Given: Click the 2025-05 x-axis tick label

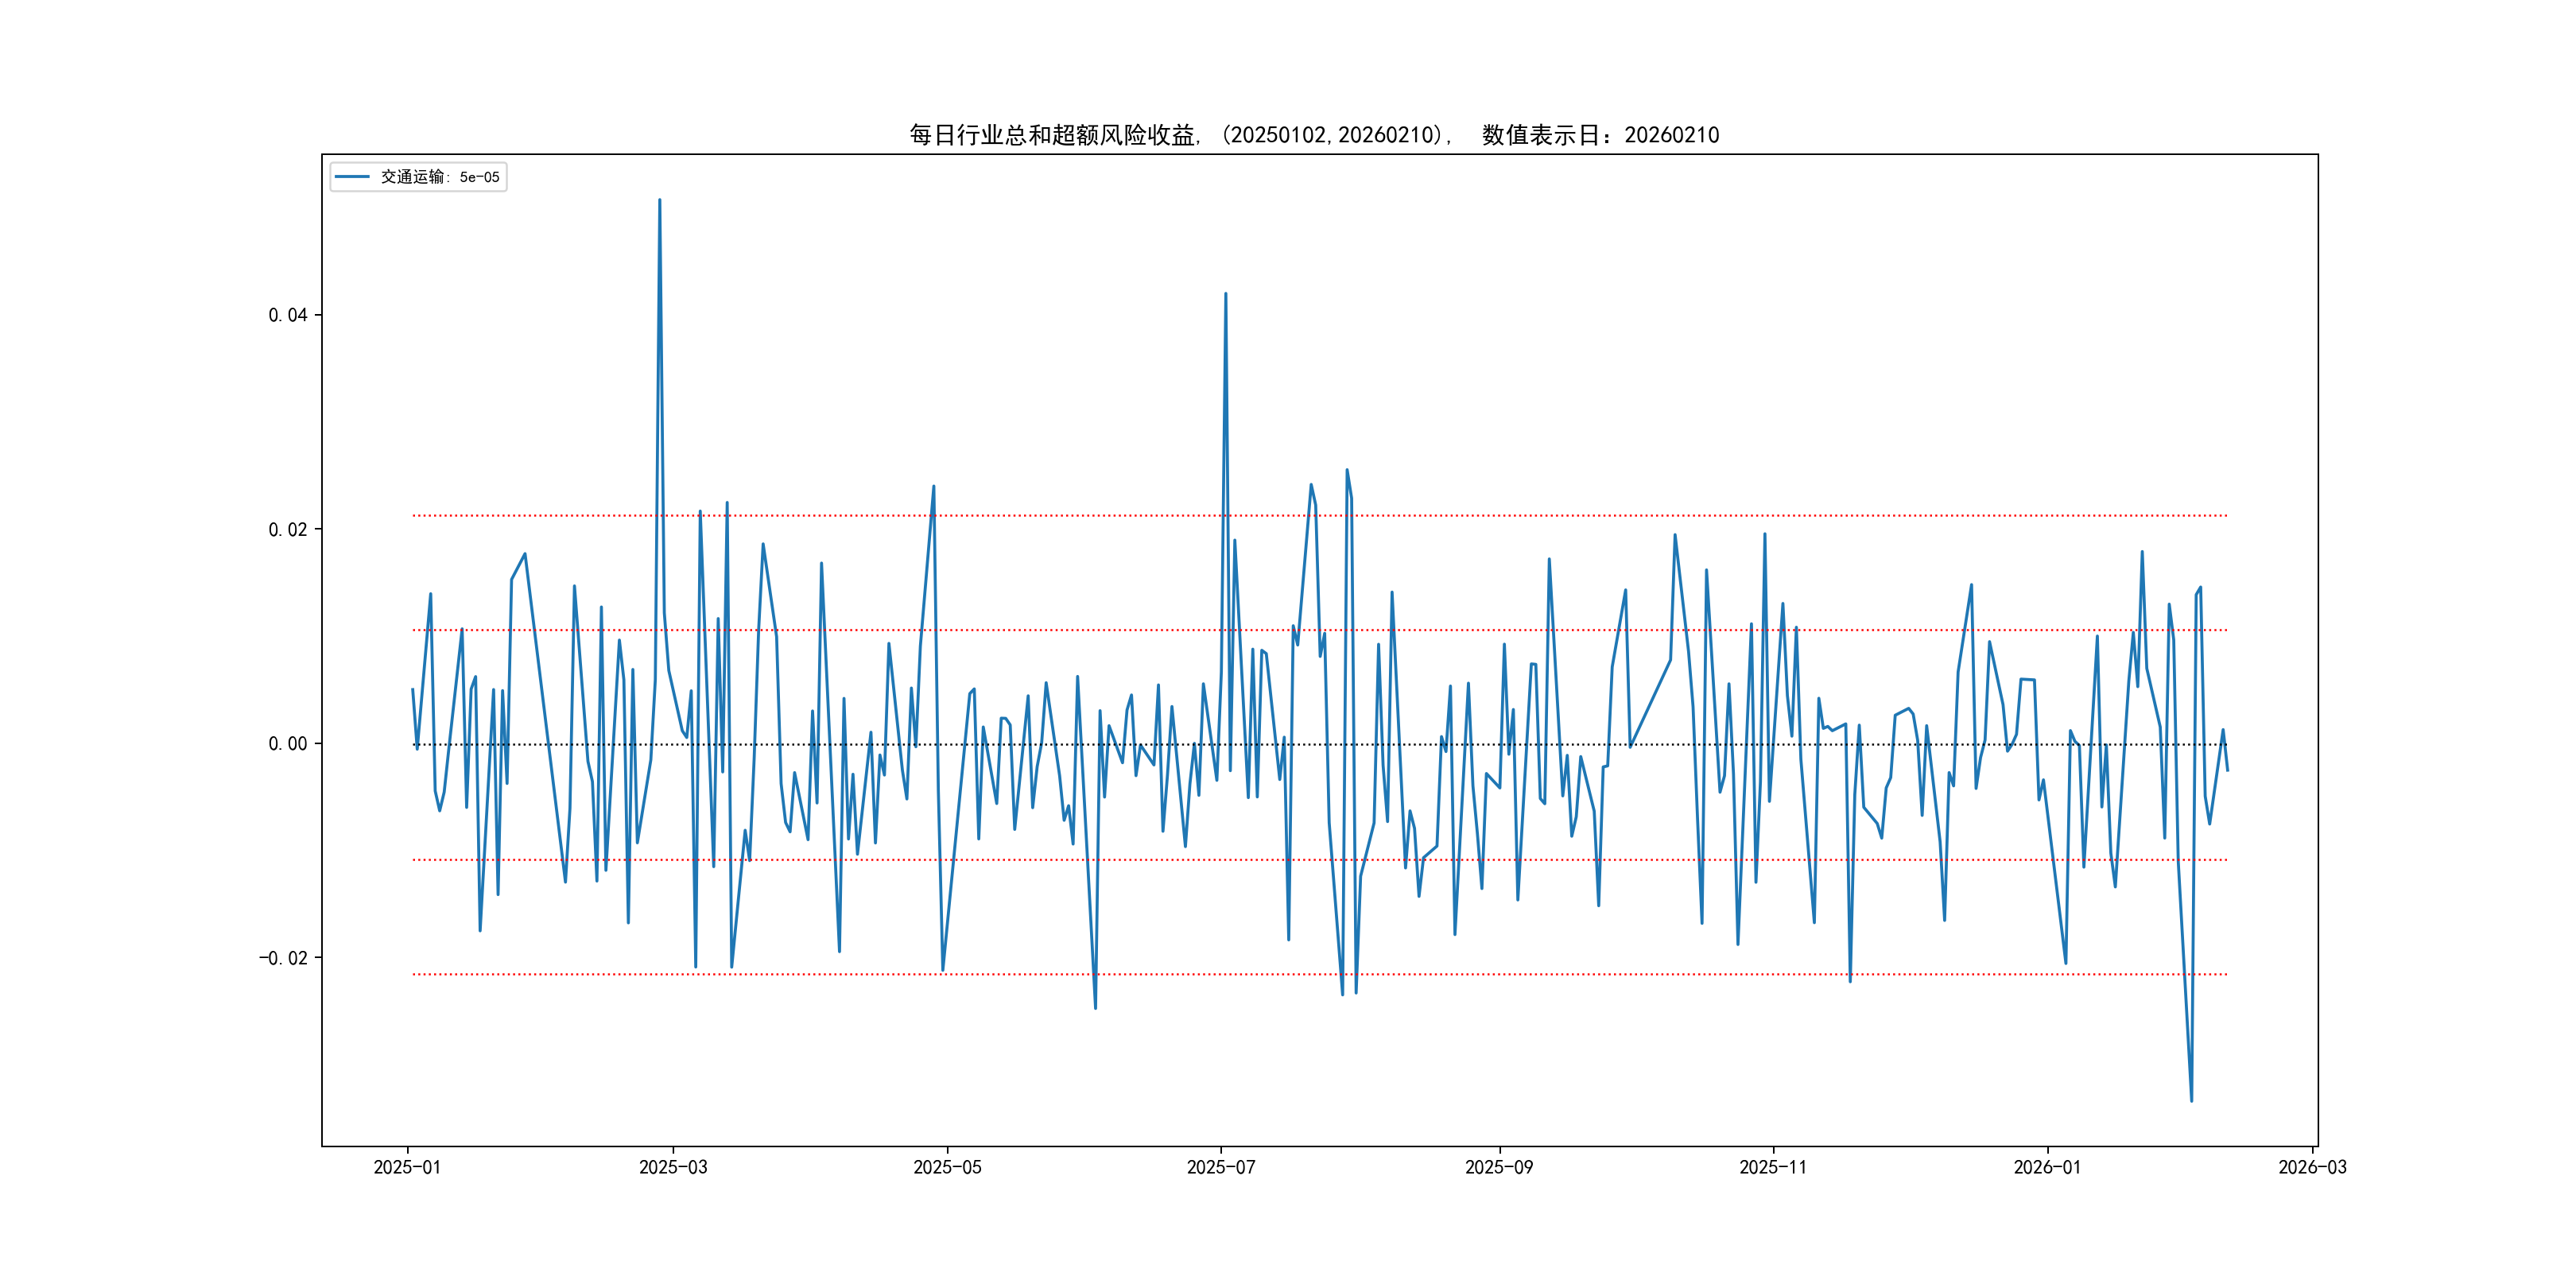Looking at the screenshot, I should (x=947, y=1167).
